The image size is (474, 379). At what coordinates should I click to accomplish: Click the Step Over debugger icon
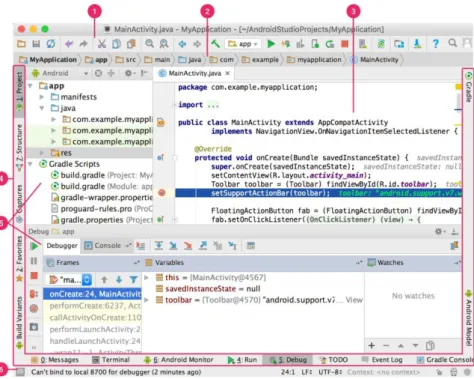pos(159,246)
